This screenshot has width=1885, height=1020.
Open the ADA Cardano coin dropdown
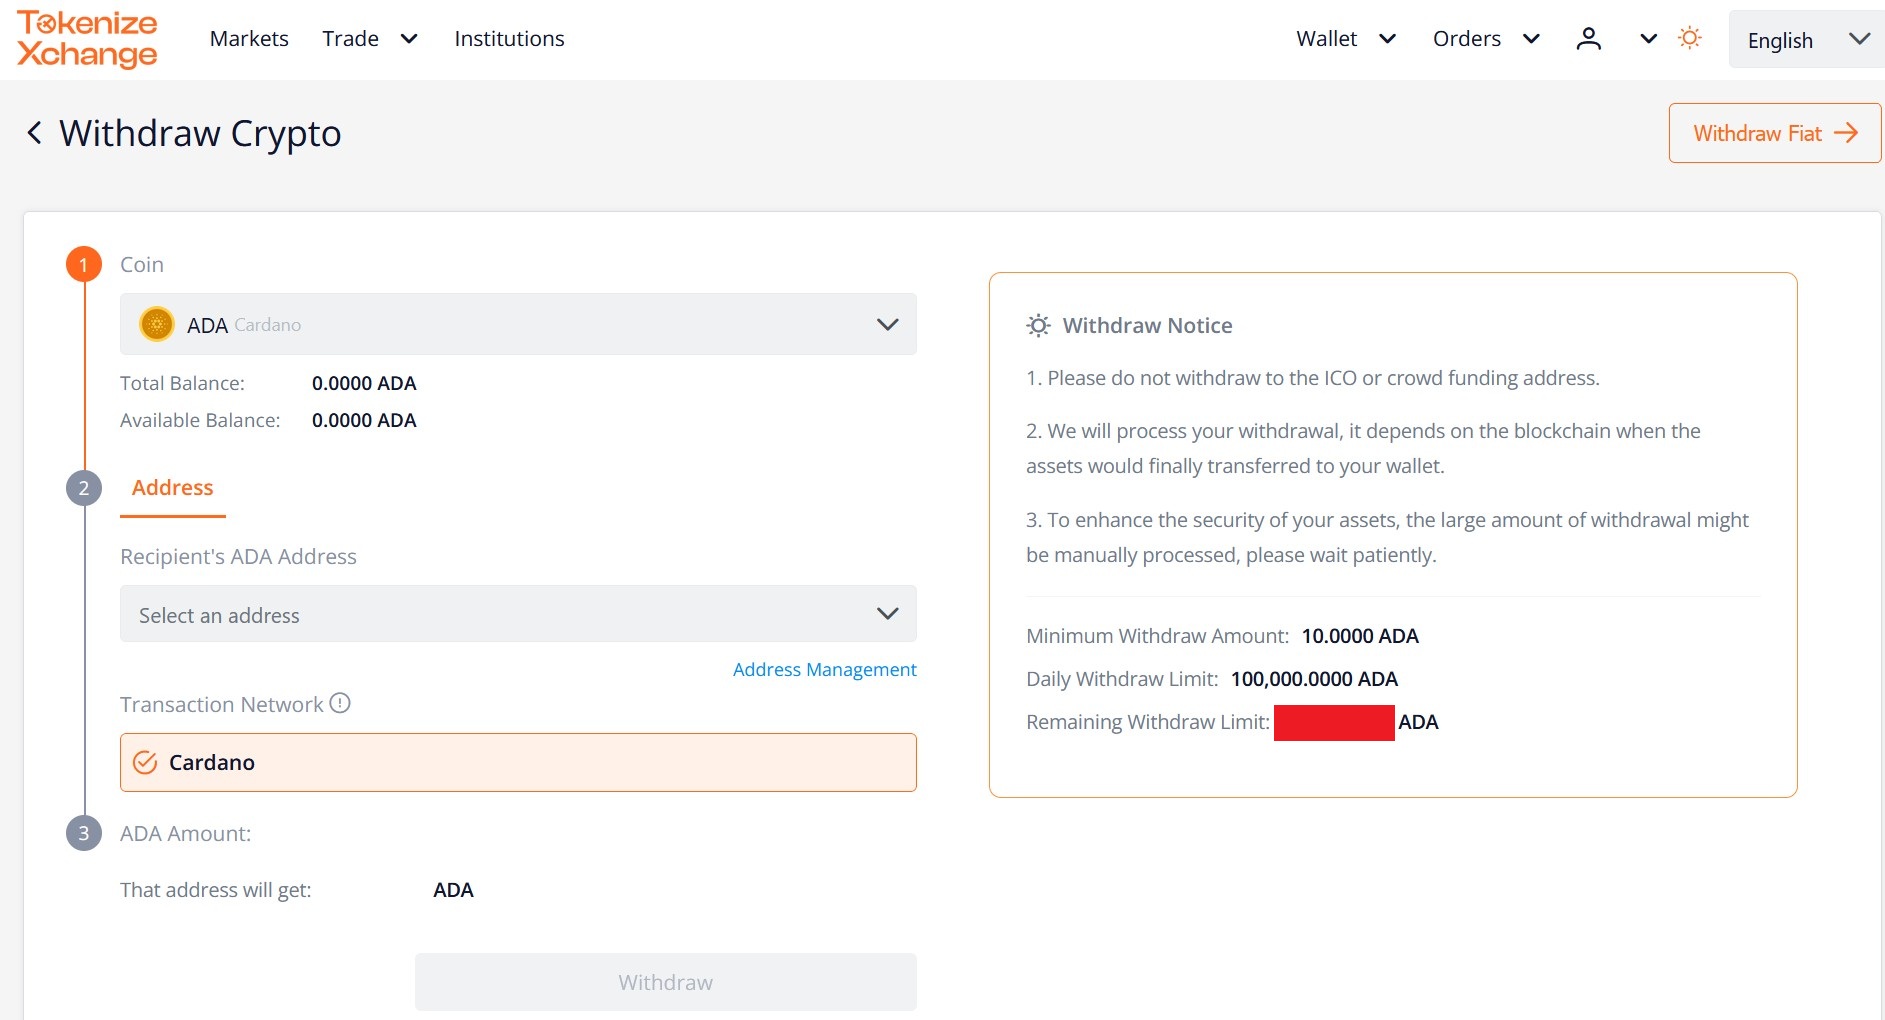[518, 324]
